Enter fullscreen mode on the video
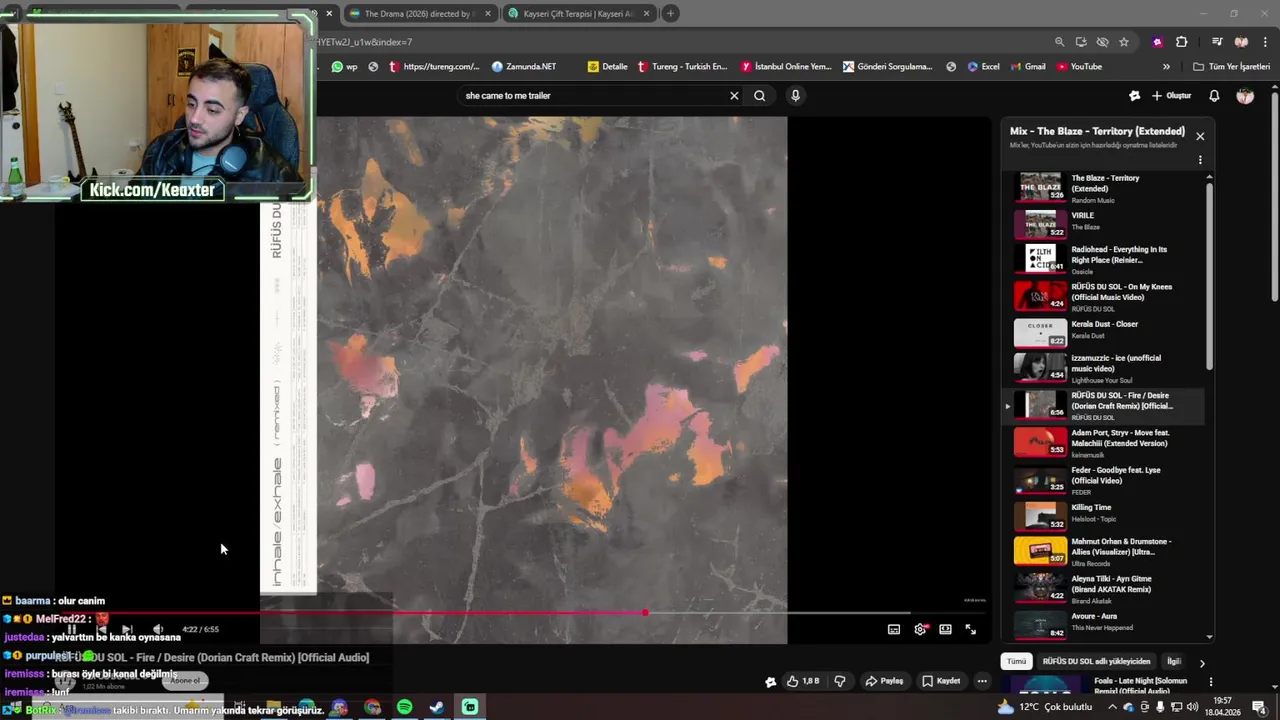This screenshot has width=1280, height=720. [970, 629]
